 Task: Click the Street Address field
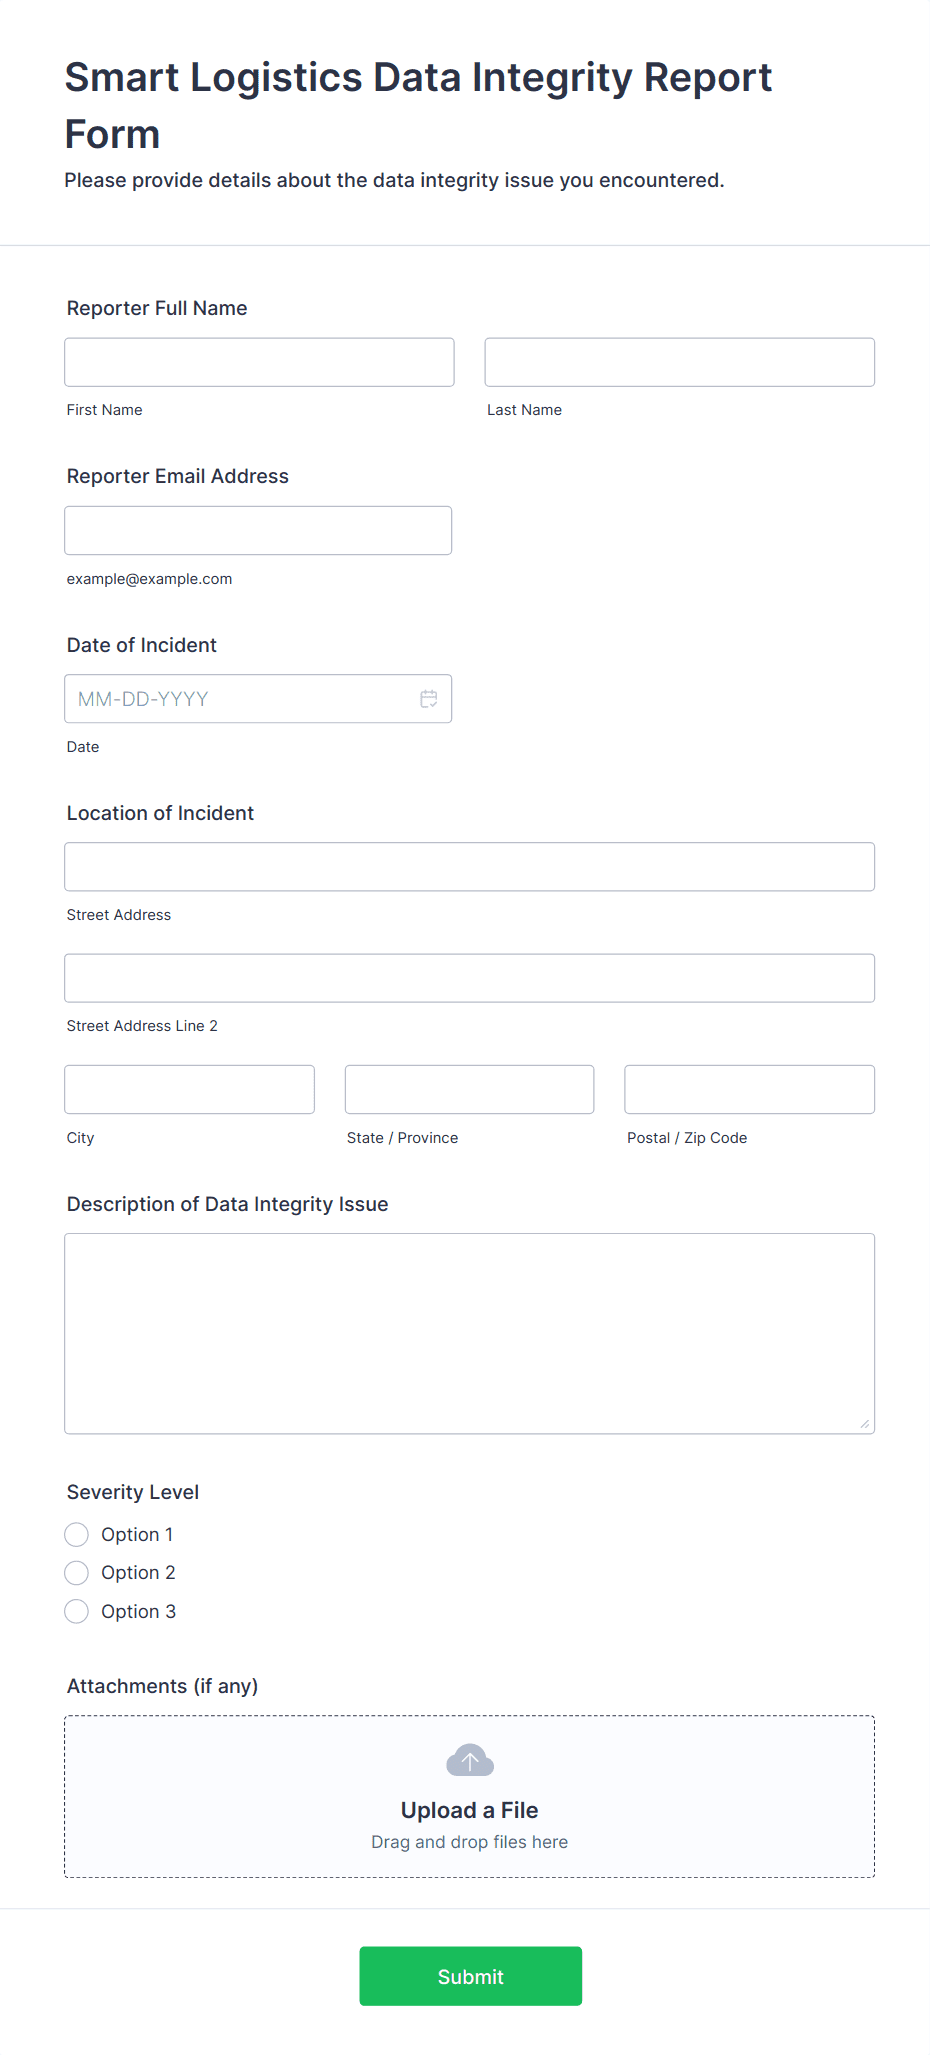pyautogui.click(x=469, y=866)
